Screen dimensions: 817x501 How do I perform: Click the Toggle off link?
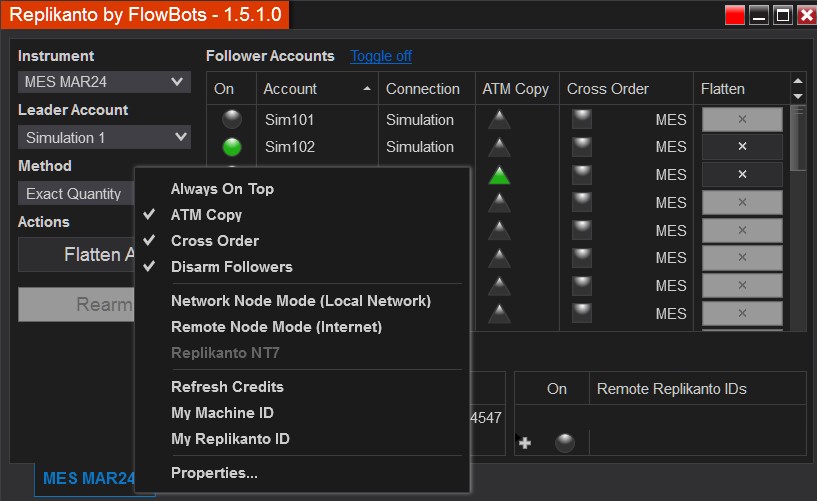(381, 56)
